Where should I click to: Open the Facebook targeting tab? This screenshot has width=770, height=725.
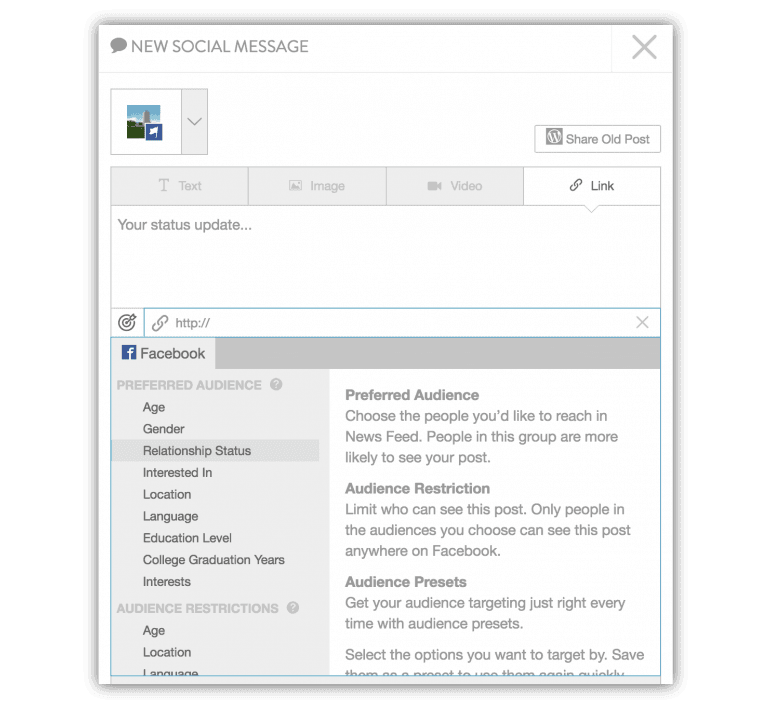(x=163, y=353)
